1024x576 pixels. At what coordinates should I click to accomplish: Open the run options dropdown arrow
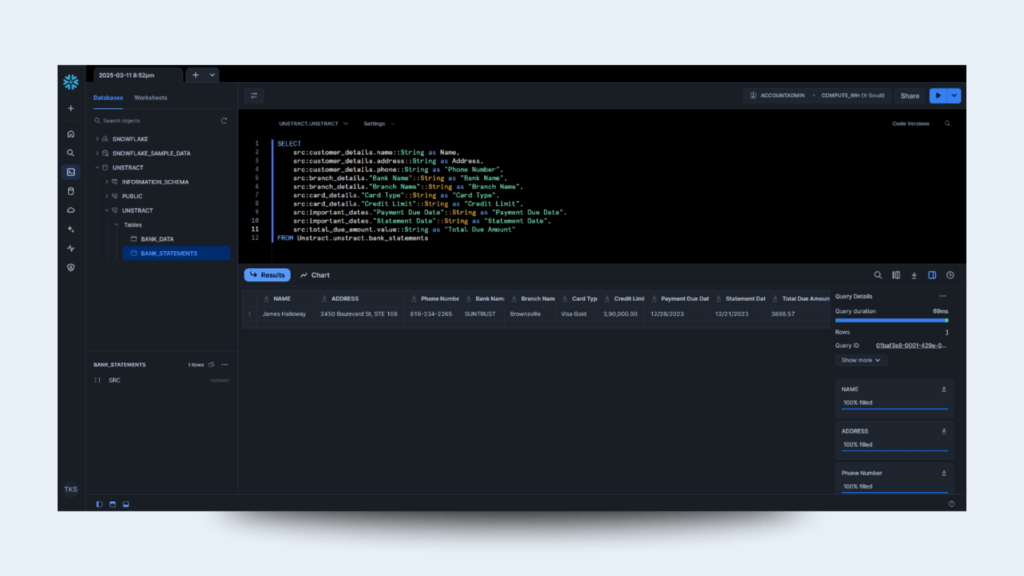(x=954, y=96)
